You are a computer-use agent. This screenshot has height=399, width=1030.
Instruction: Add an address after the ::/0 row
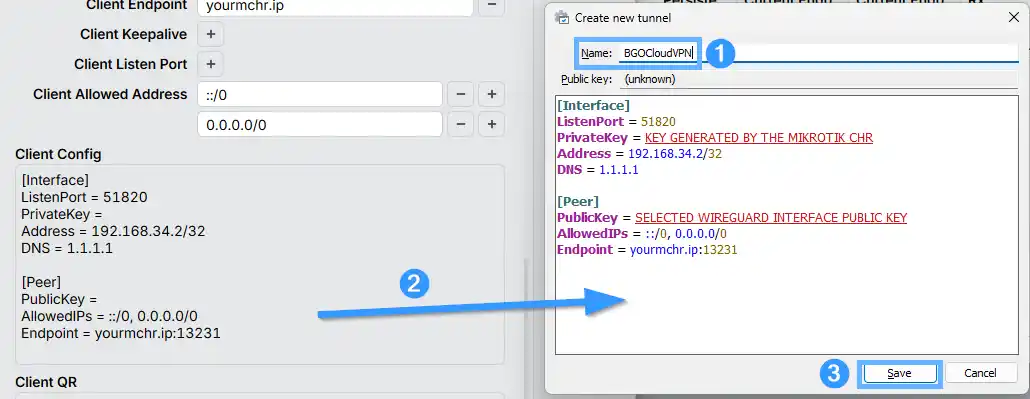pyautogui.click(x=491, y=95)
